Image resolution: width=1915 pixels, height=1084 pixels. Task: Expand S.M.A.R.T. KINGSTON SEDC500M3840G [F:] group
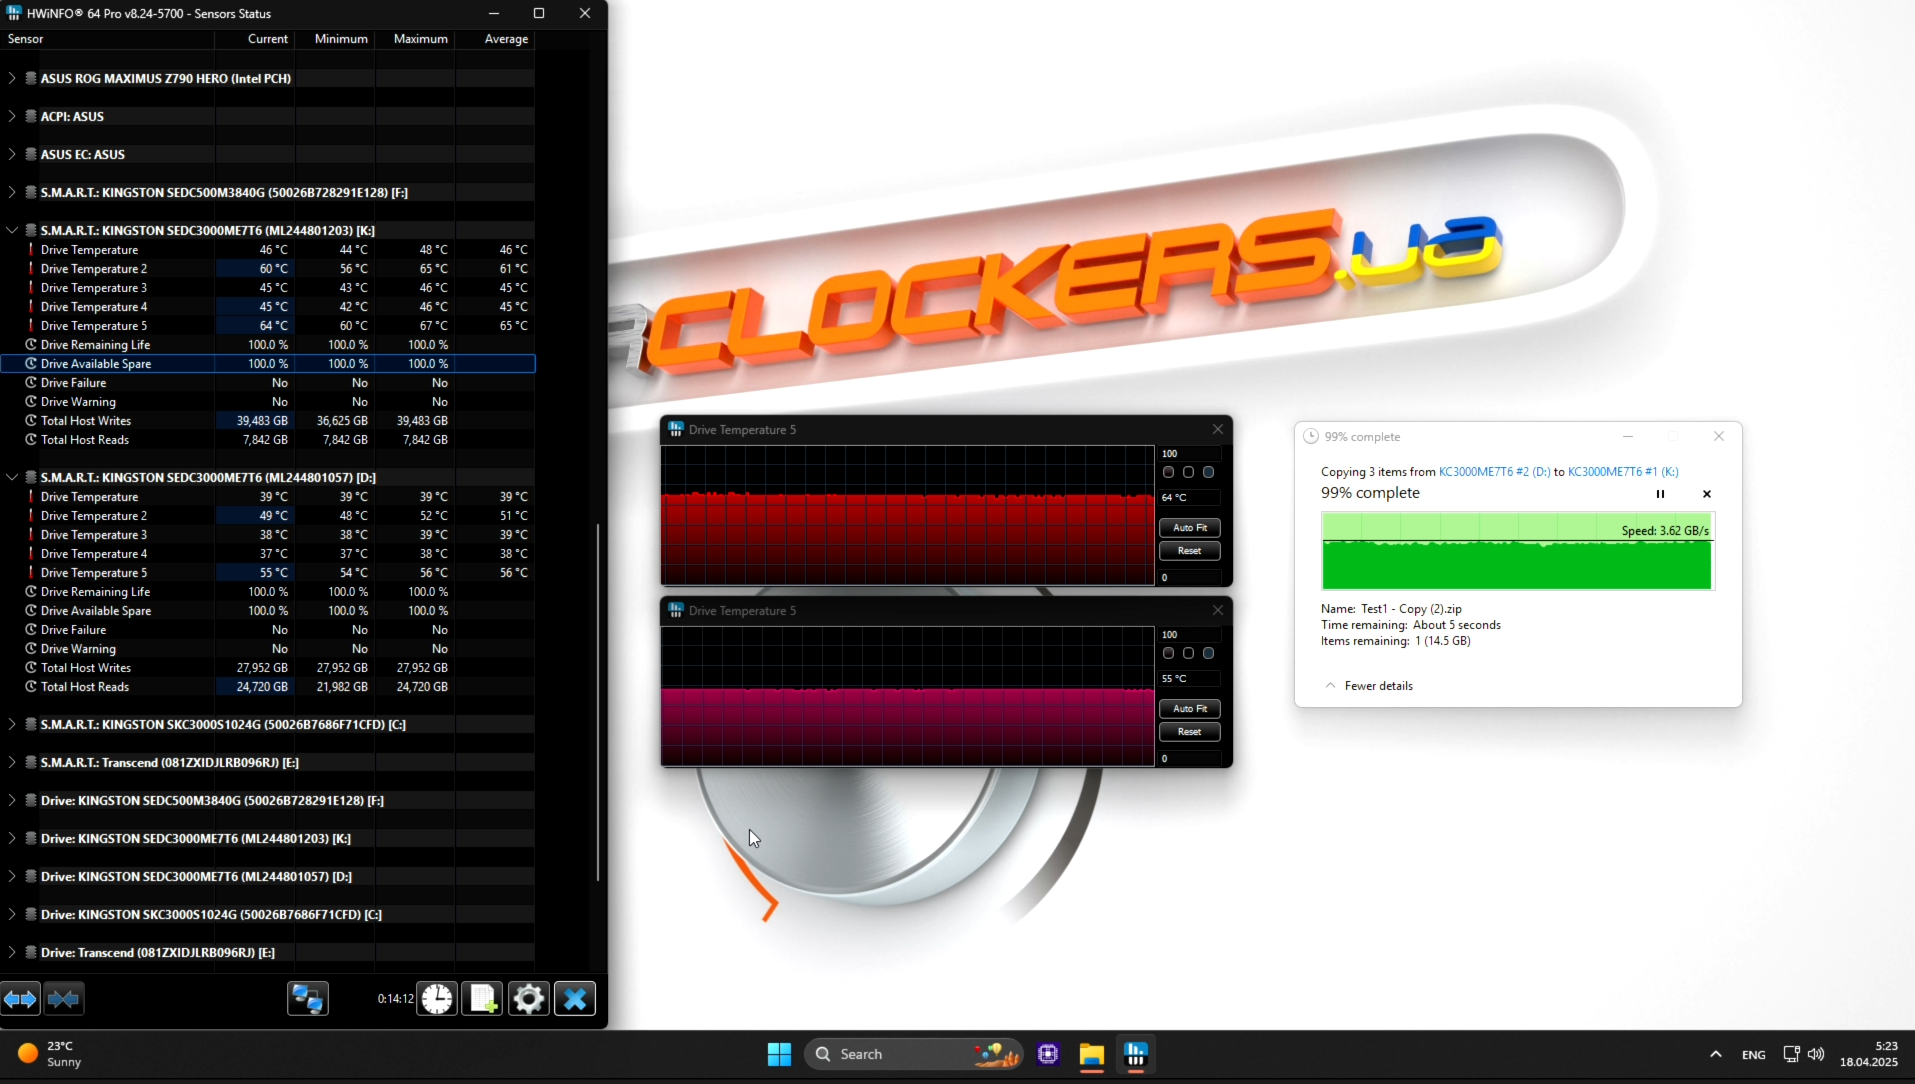pyautogui.click(x=12, y=192)
